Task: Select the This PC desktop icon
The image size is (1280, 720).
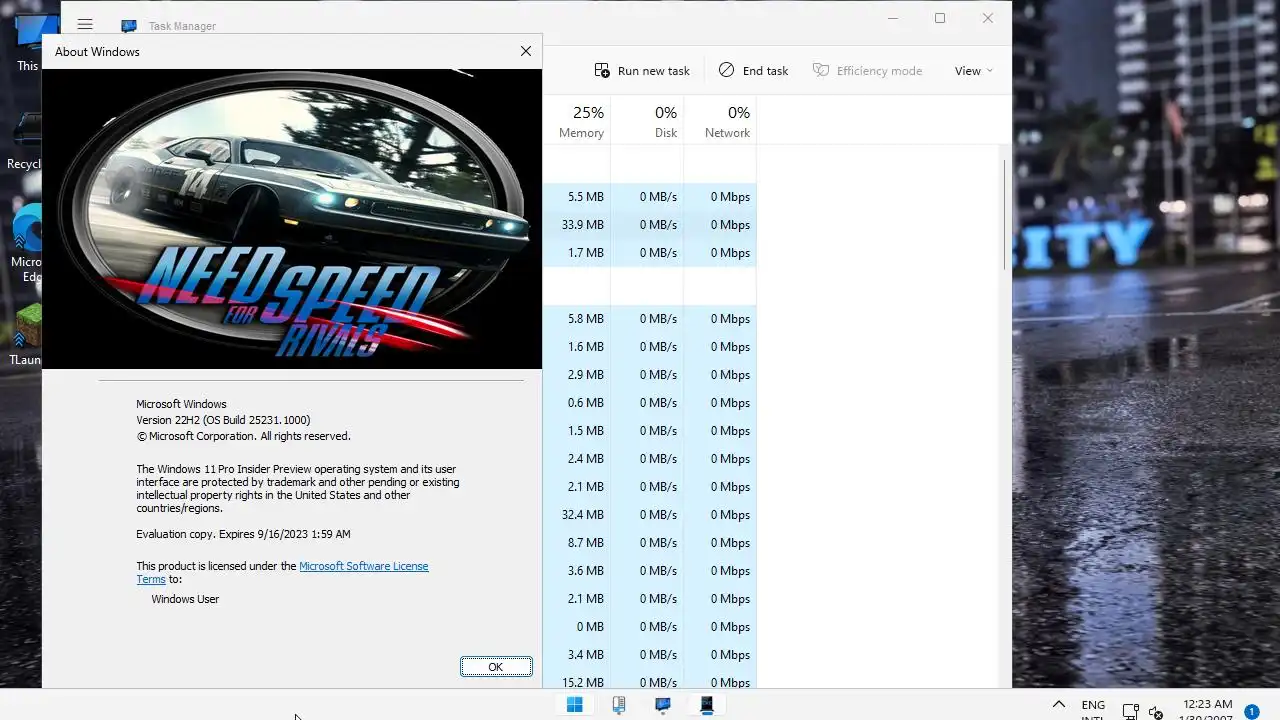Action: [27, 44]
